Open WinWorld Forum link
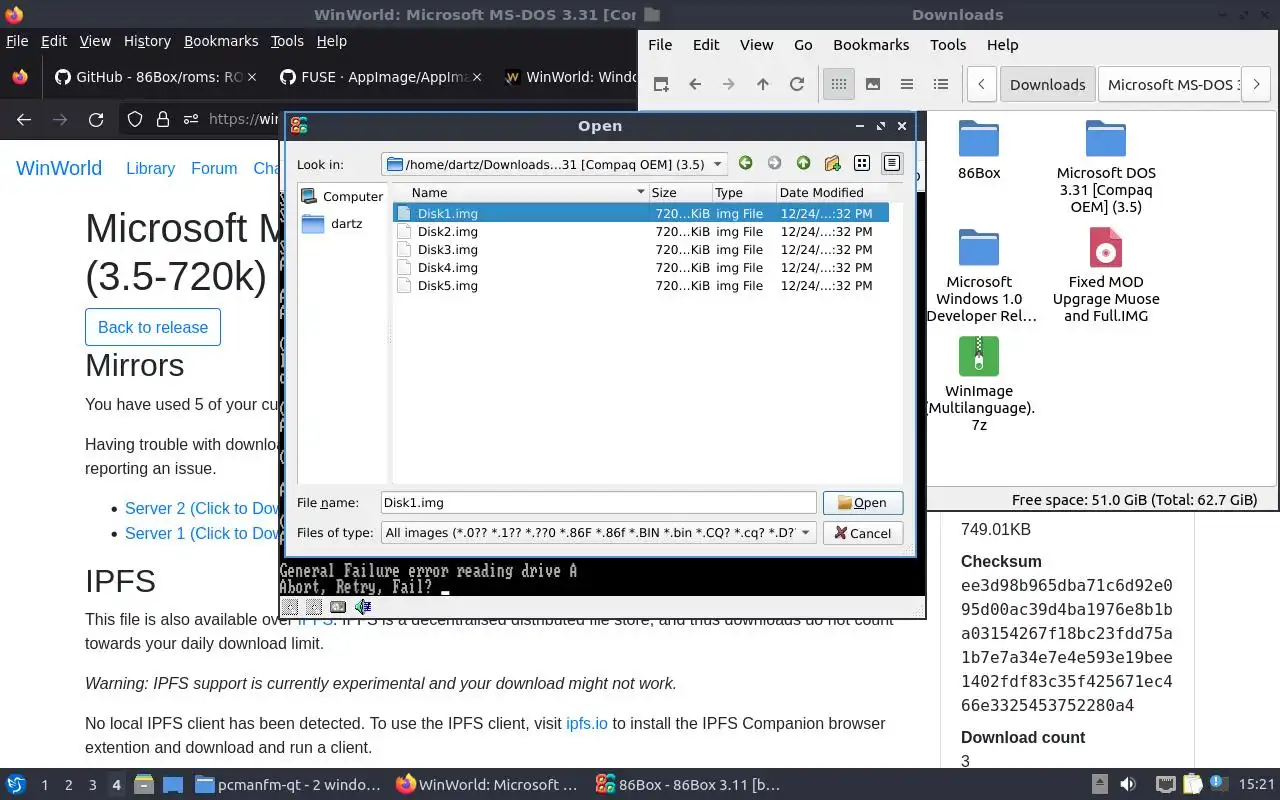 point(214,168)
